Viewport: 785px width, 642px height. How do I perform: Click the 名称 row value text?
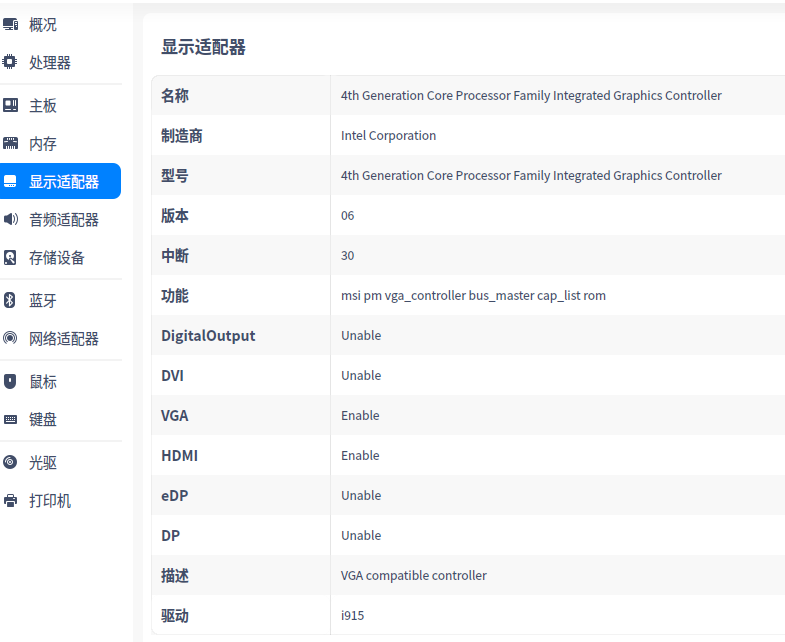[x=531, y=95]
